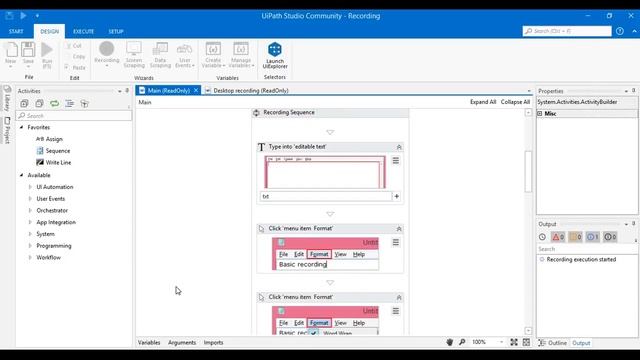640x360 pixels.
Task: Click Collapse All link
Action: pos(515,102)
